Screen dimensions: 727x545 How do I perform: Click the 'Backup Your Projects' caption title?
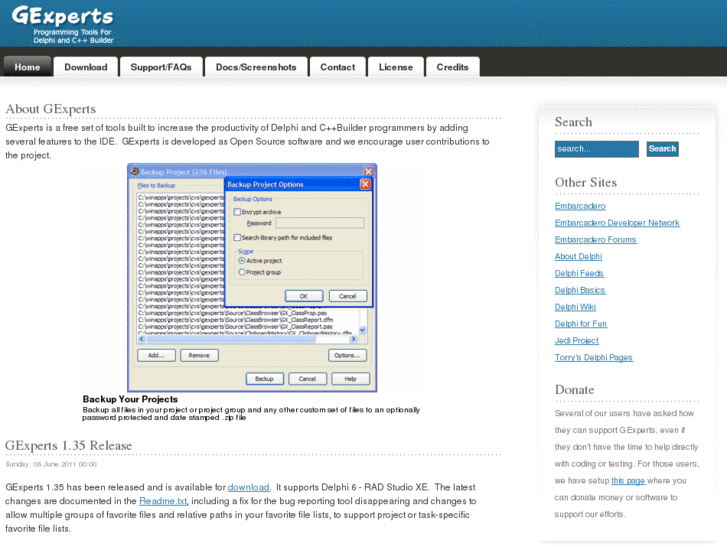[x=130, y=399]
